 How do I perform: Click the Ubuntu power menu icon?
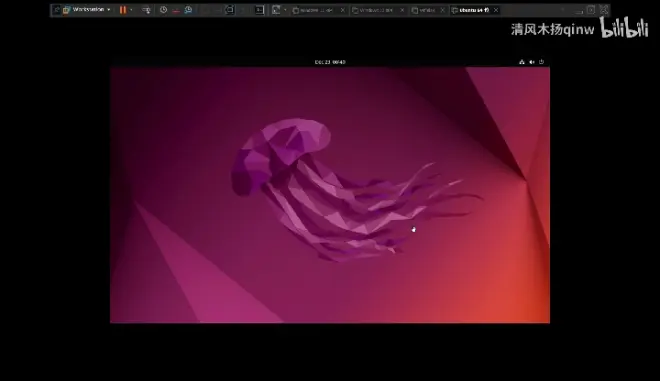pyautogui.click(x=541, y=62)
